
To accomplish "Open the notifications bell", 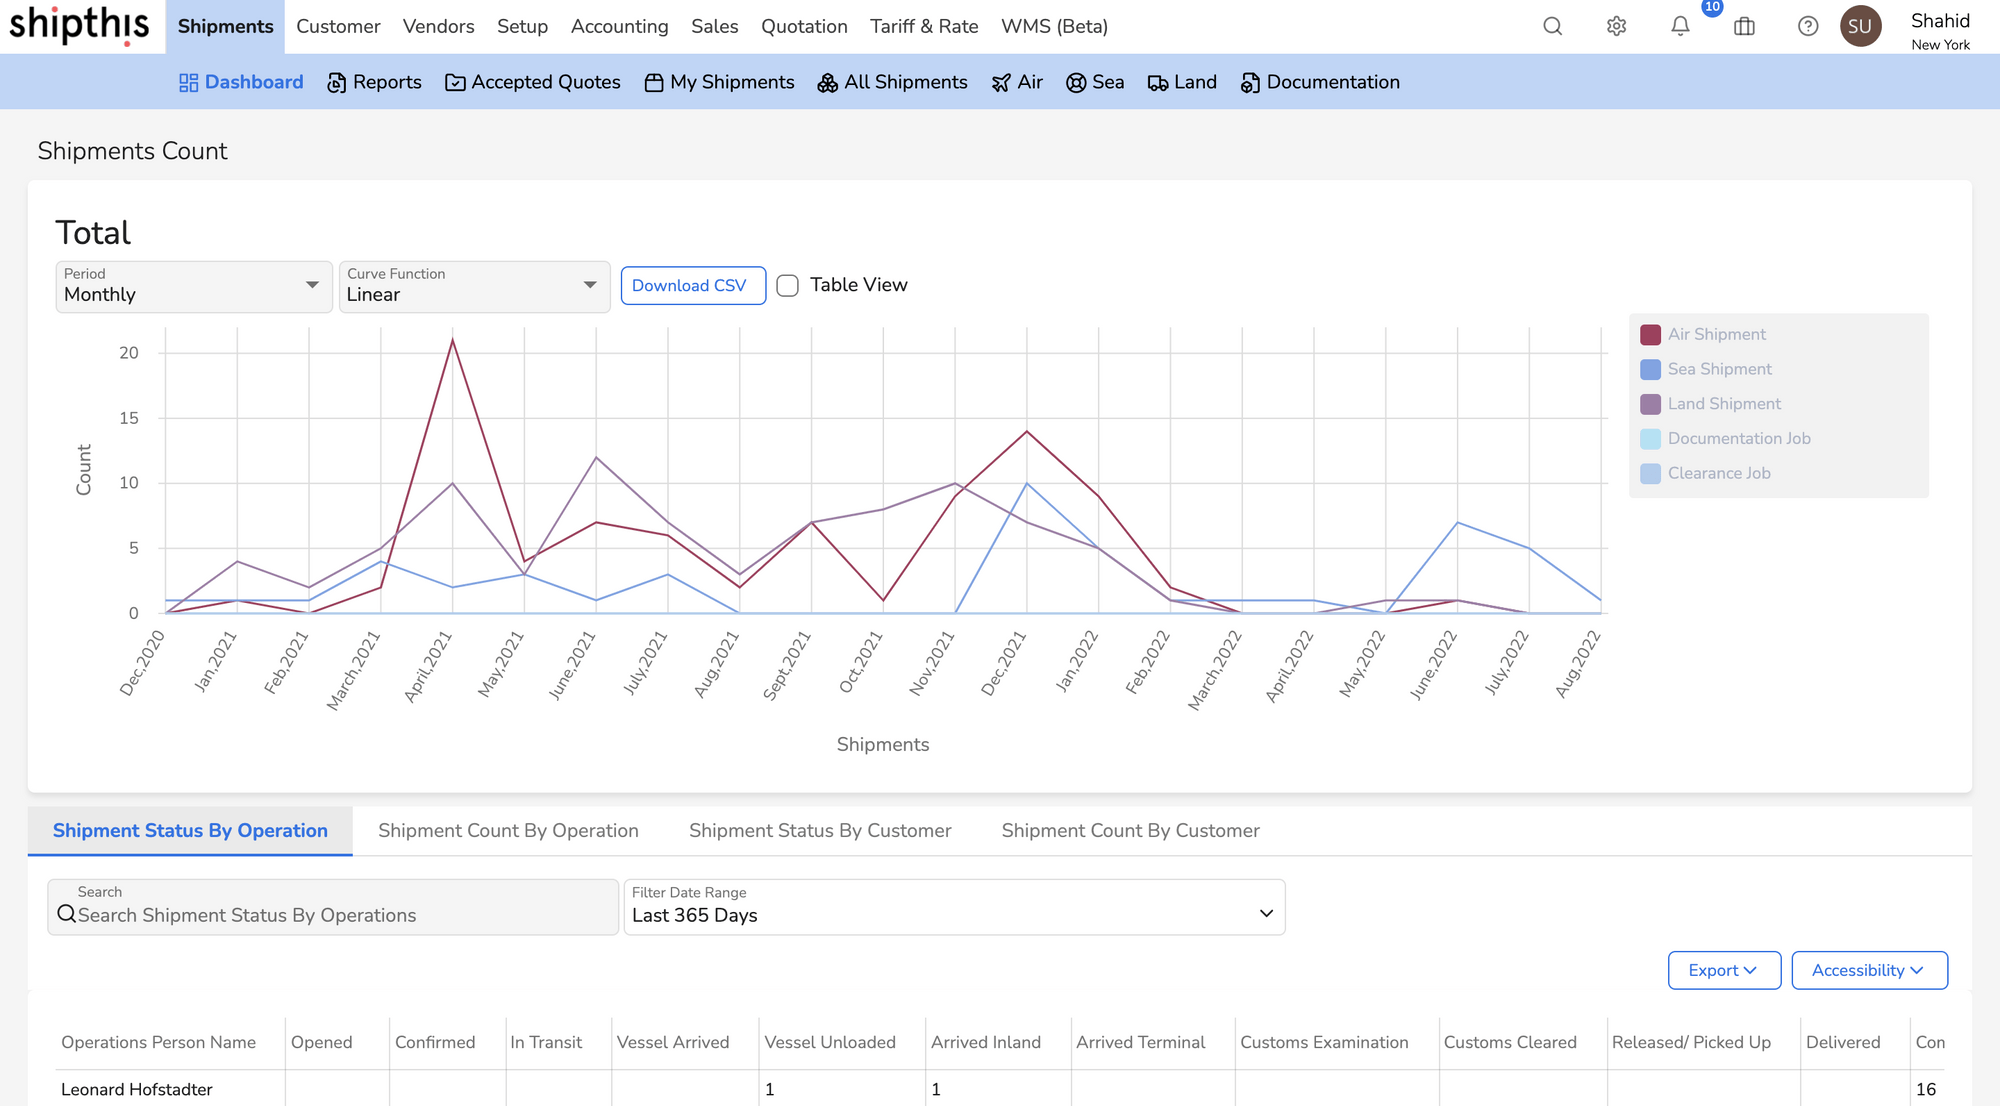I will coord(1680,27).
